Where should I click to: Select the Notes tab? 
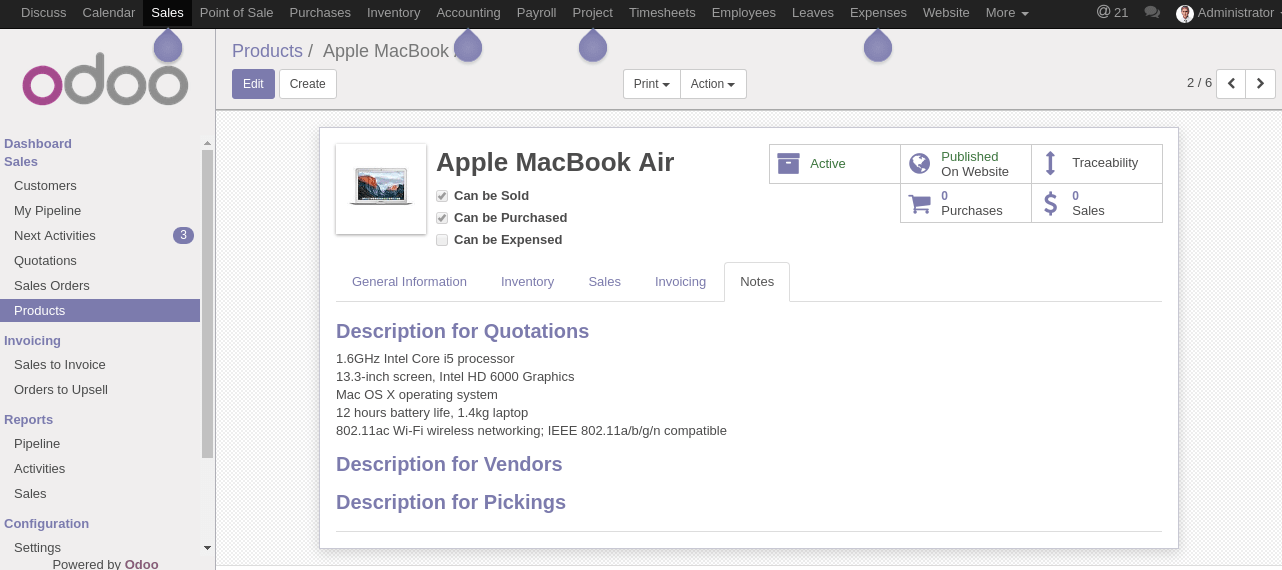757,282
